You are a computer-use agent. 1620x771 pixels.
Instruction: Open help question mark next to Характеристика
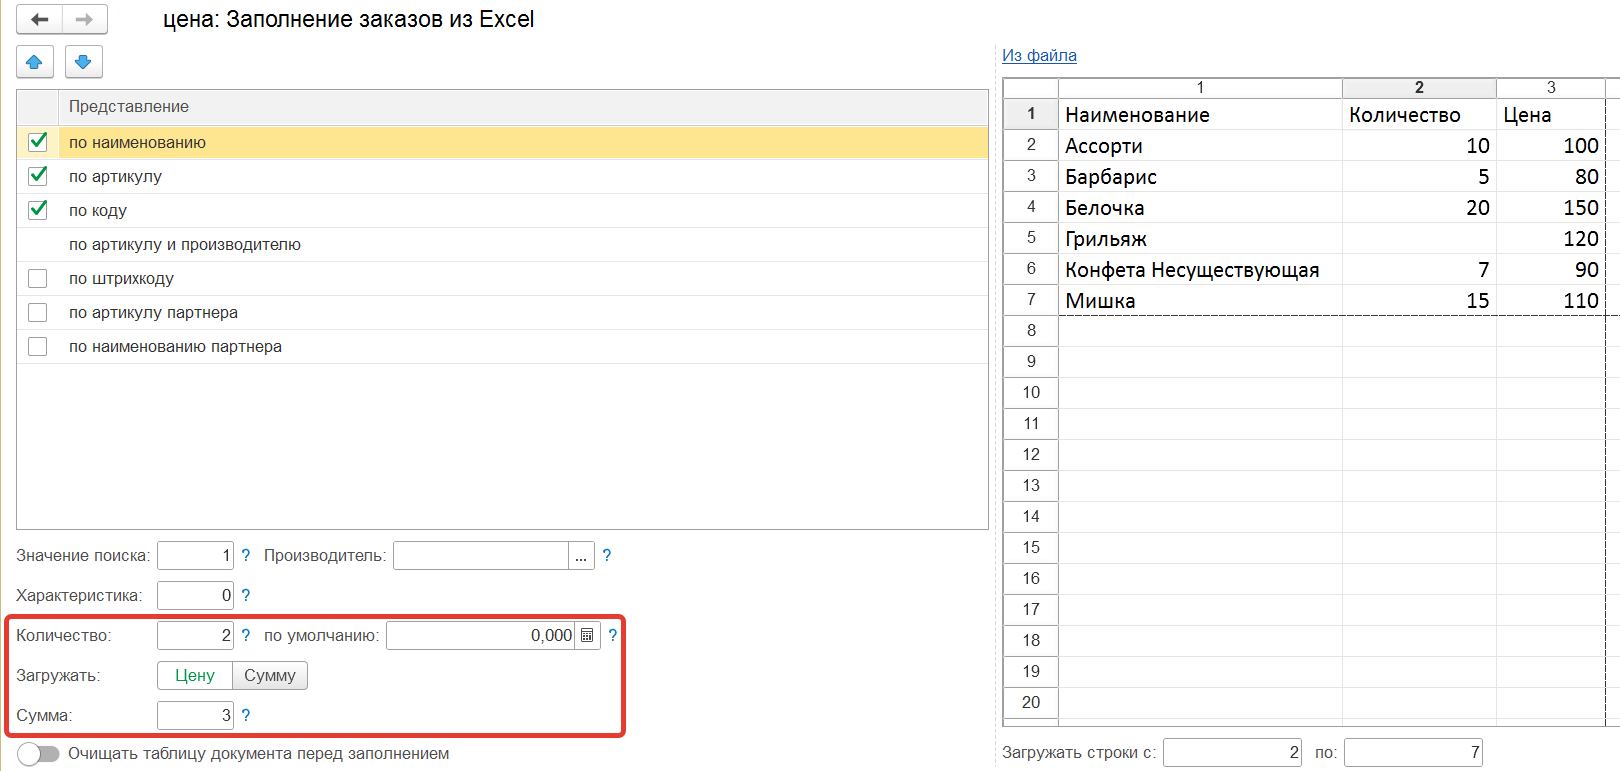(x=245, y=595)
